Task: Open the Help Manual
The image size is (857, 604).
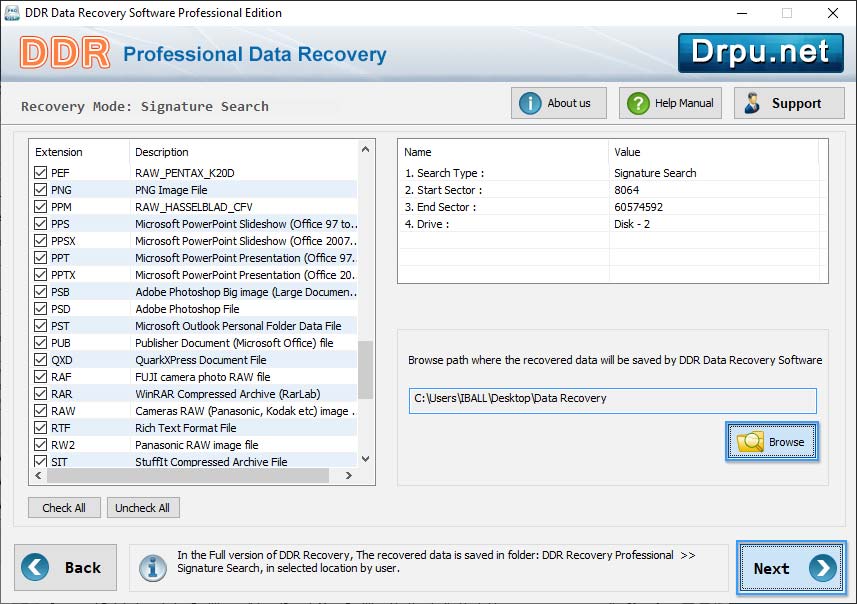Action: click(670, 103)
